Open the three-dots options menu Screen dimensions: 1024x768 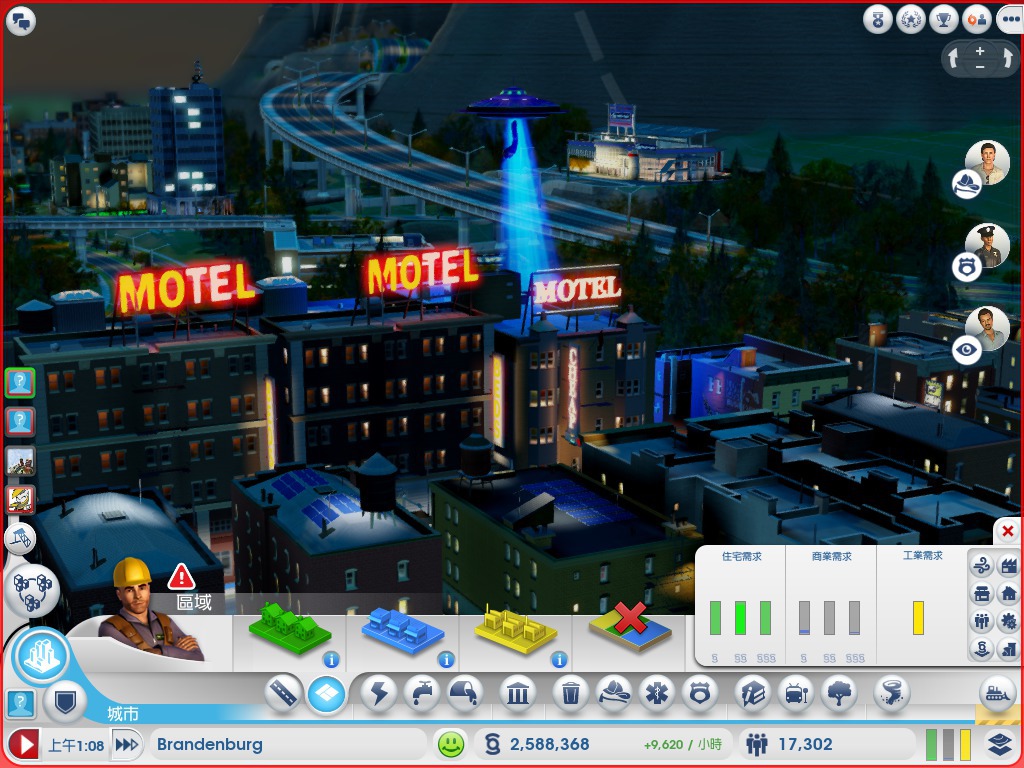click(x=1010, y=20)
